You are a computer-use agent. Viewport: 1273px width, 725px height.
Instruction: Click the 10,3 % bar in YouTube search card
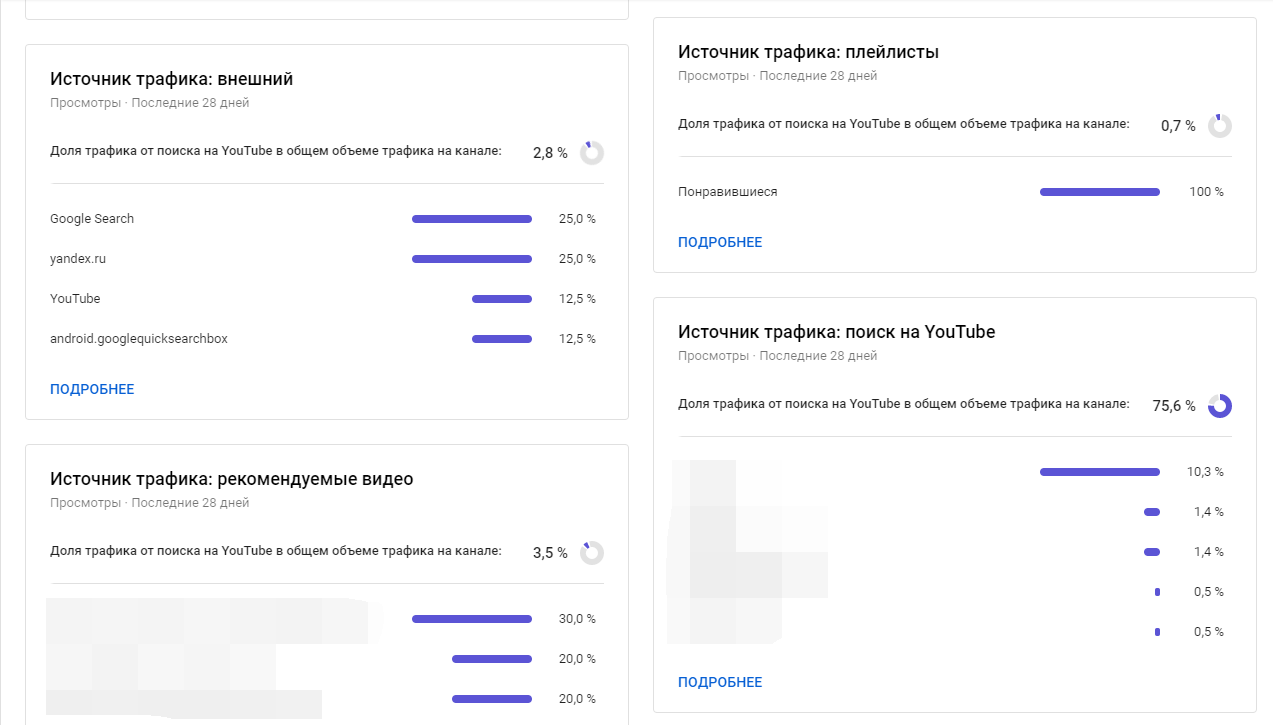tap(1100, 472)
